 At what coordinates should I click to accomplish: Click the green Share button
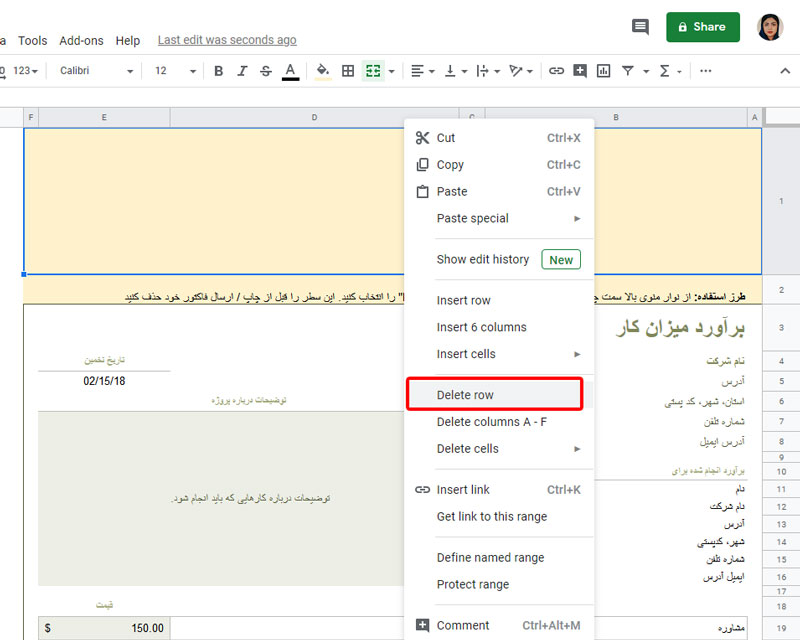[x=702, y=27]
